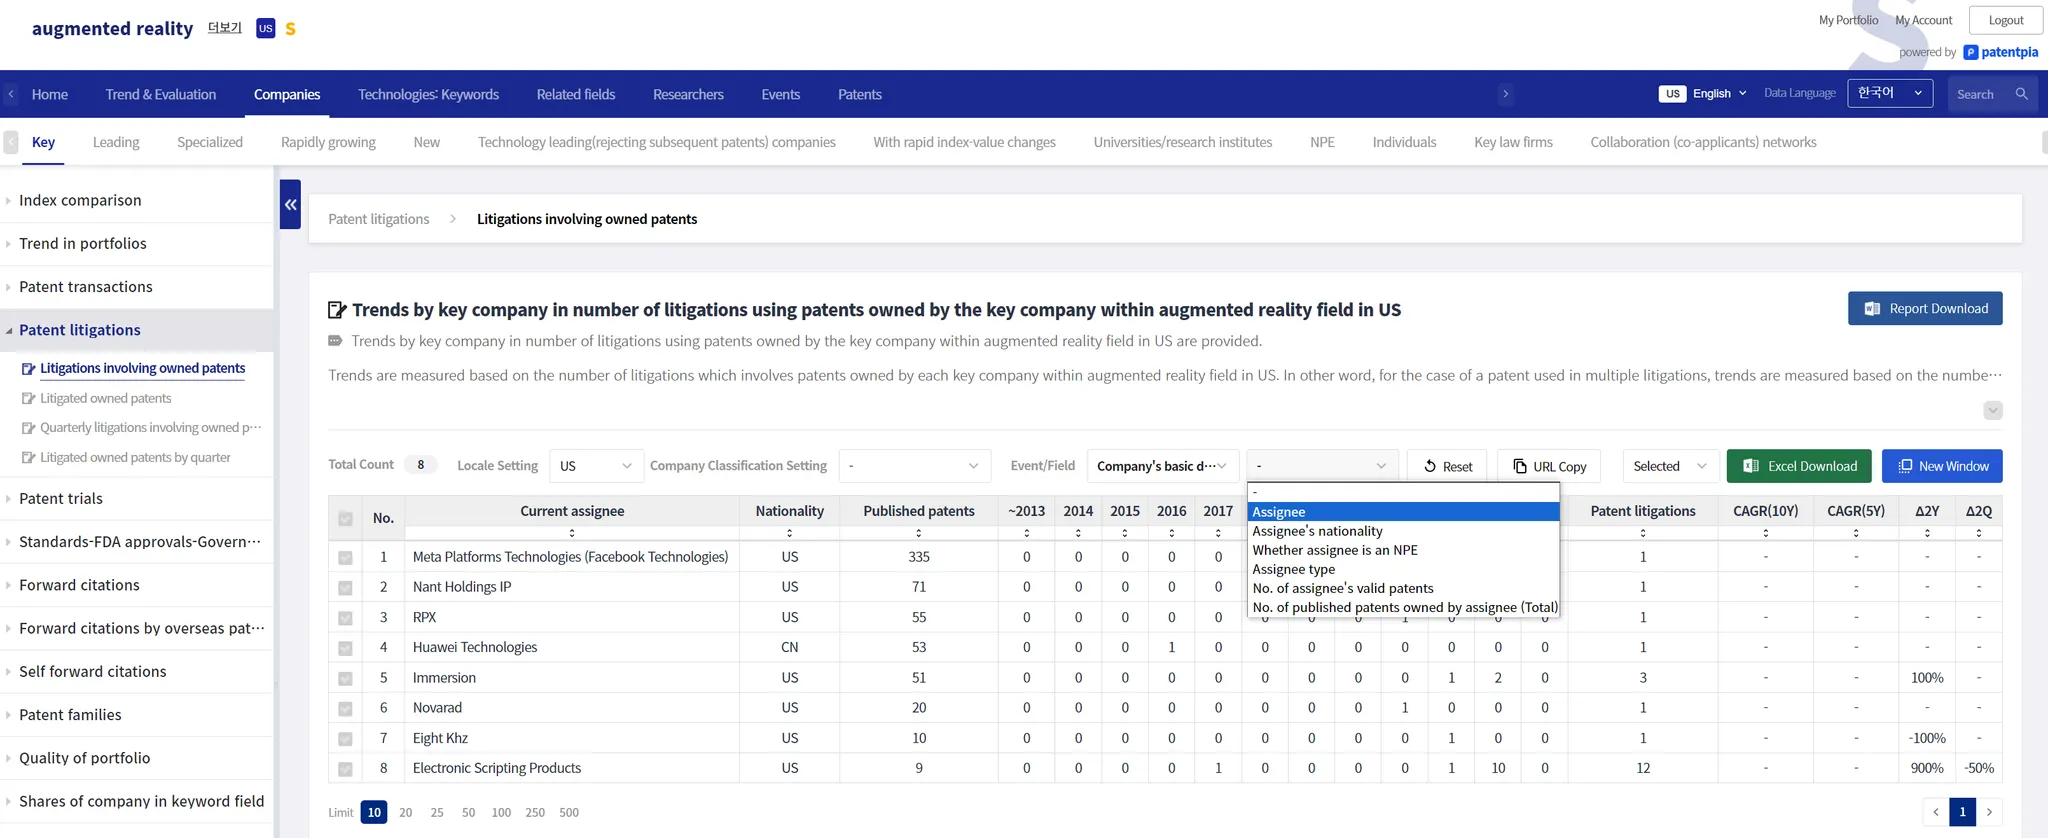
Task: Open My Portfolio link
Action: [x=1848, y=20]
